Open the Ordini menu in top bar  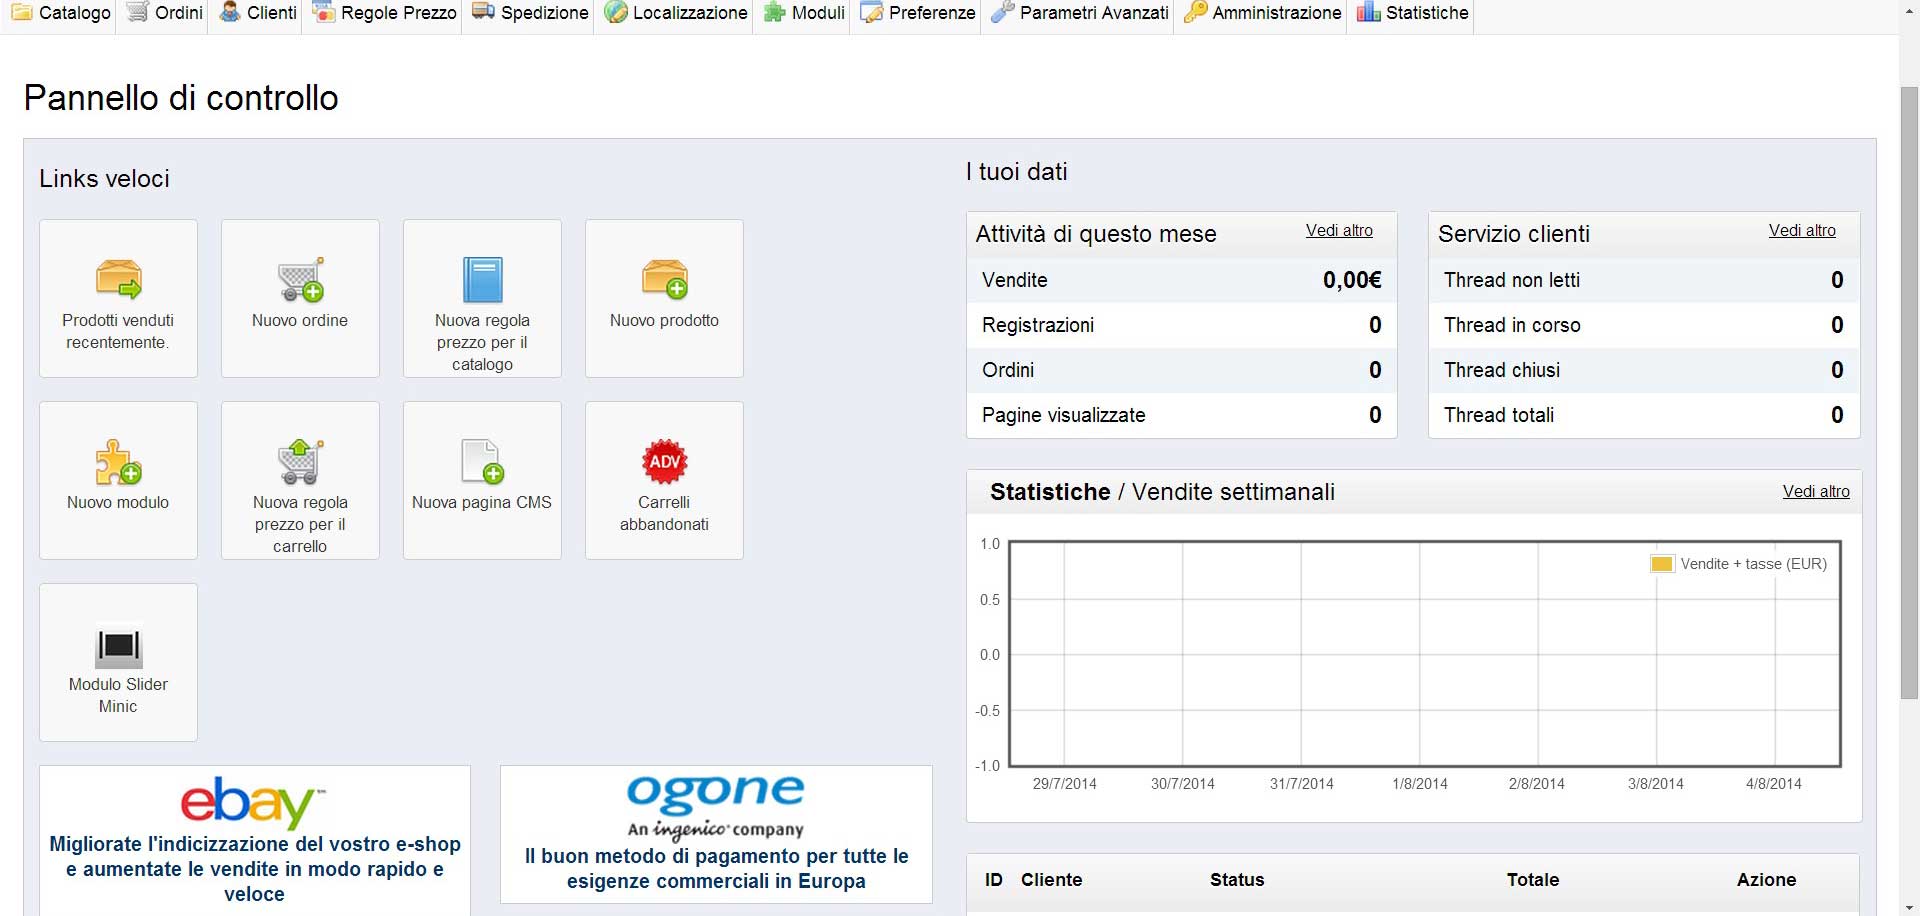[x=165, y=13]
